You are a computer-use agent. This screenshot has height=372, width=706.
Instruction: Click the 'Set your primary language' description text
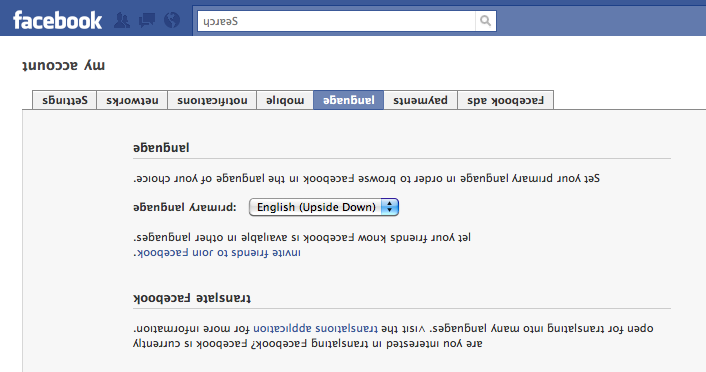[x=367, y=178]
